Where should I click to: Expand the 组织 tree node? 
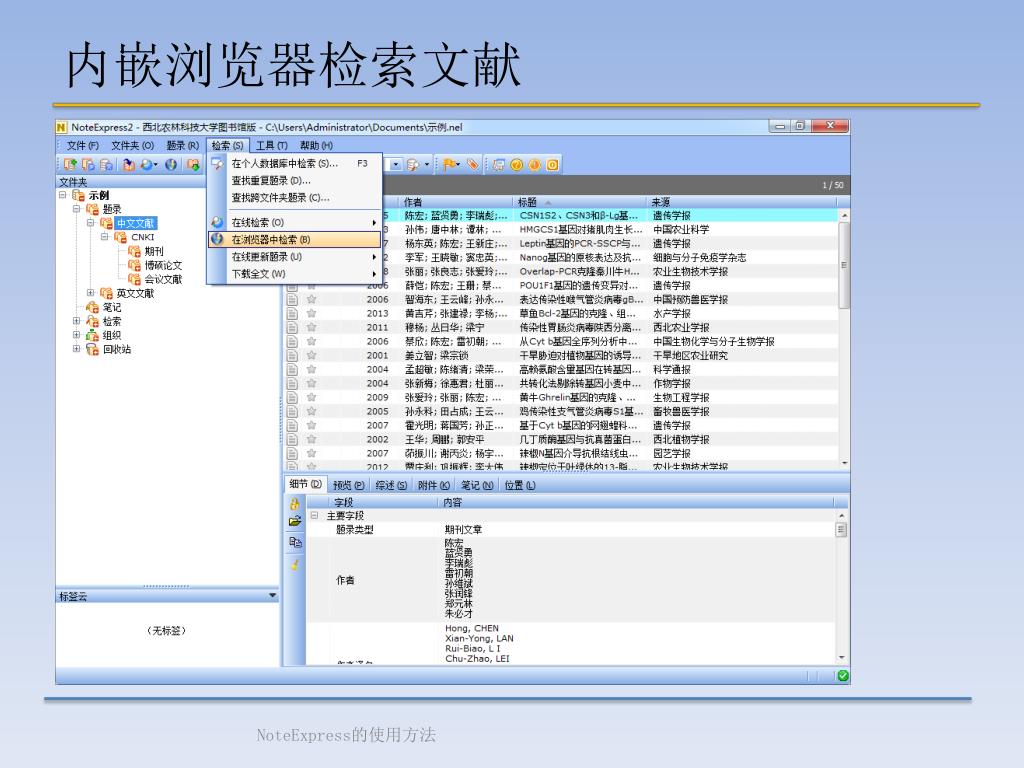click(76, 335)
